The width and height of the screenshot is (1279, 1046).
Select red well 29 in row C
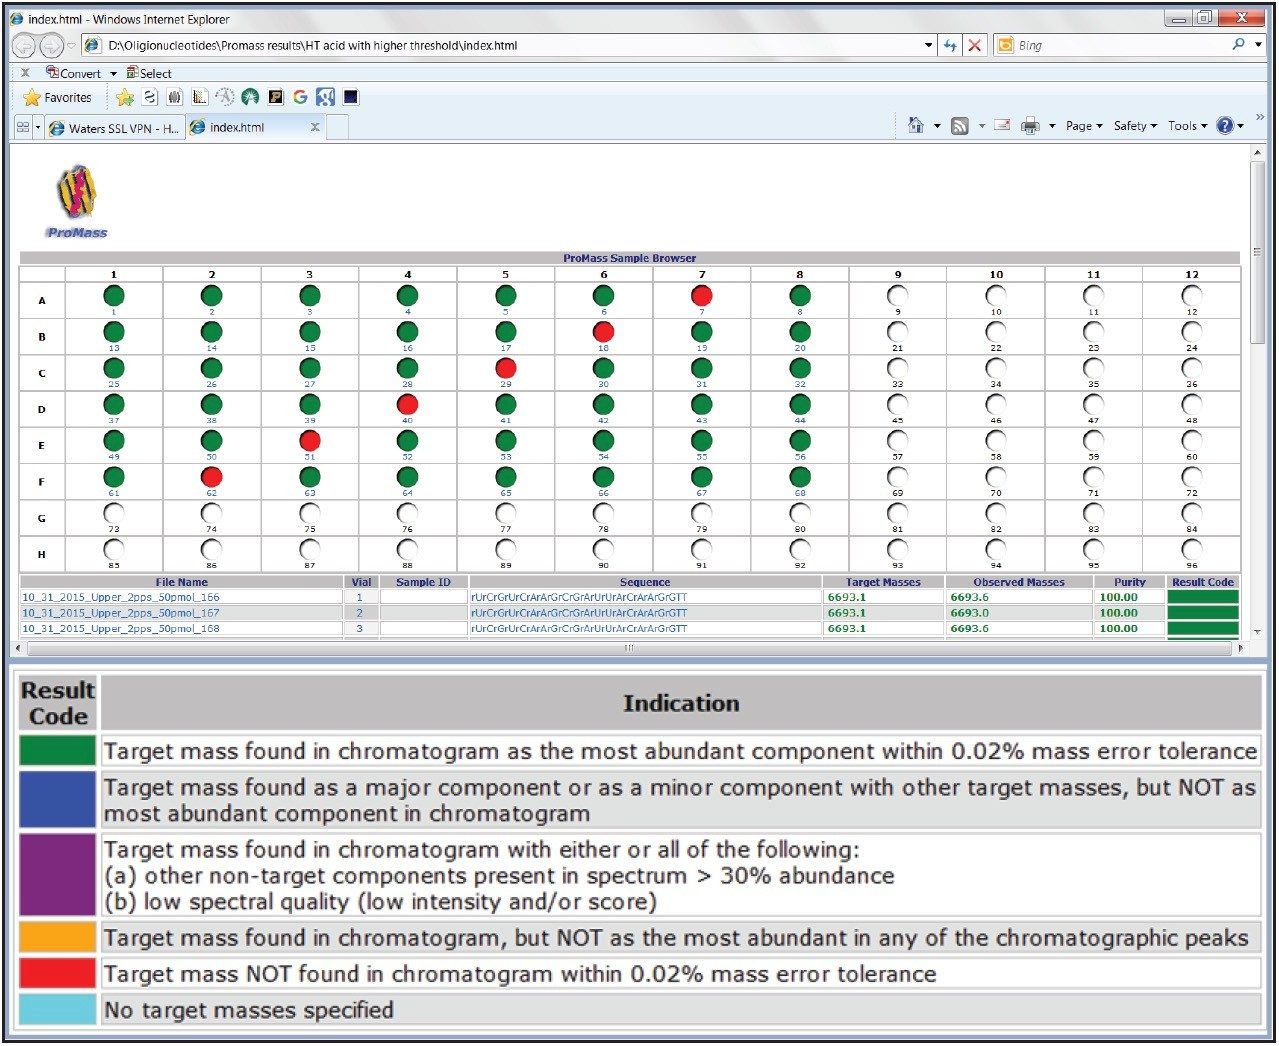[506, 368]
